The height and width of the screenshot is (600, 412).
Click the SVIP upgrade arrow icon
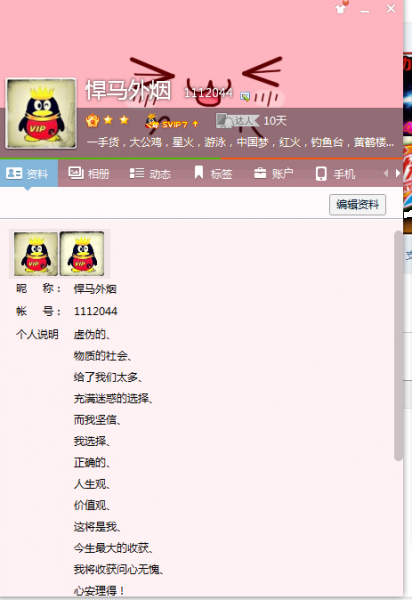pos(195,124)
